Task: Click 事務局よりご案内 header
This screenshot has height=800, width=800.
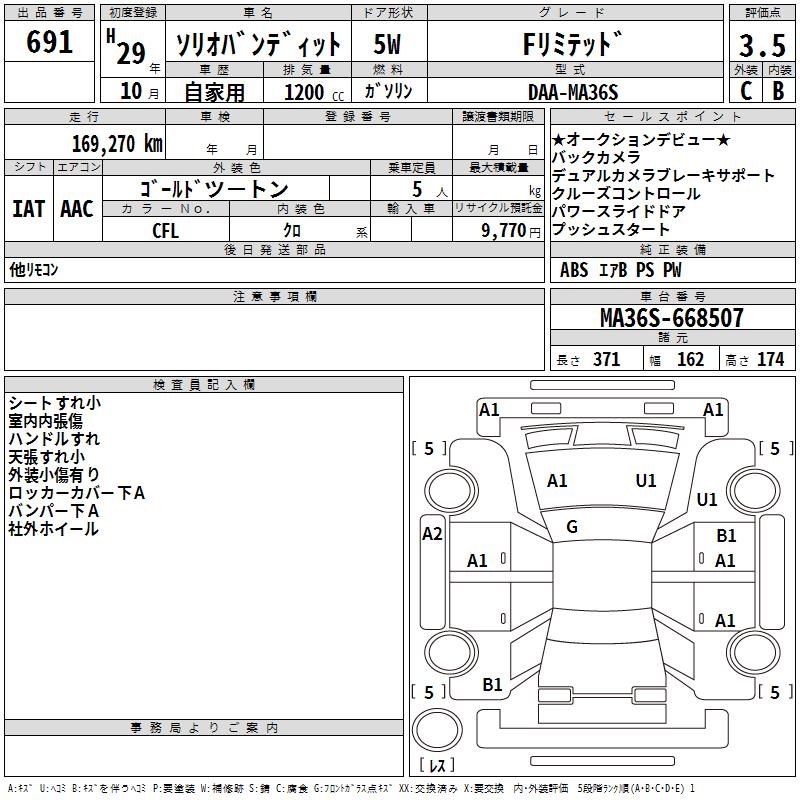Action: (204, 728)
